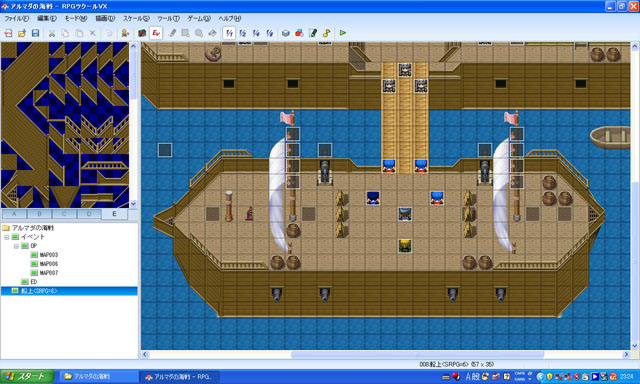Viewport: 640px width, 384px height.
Task: Click the rowboat tile on the water
Action: tap(611, 137)
